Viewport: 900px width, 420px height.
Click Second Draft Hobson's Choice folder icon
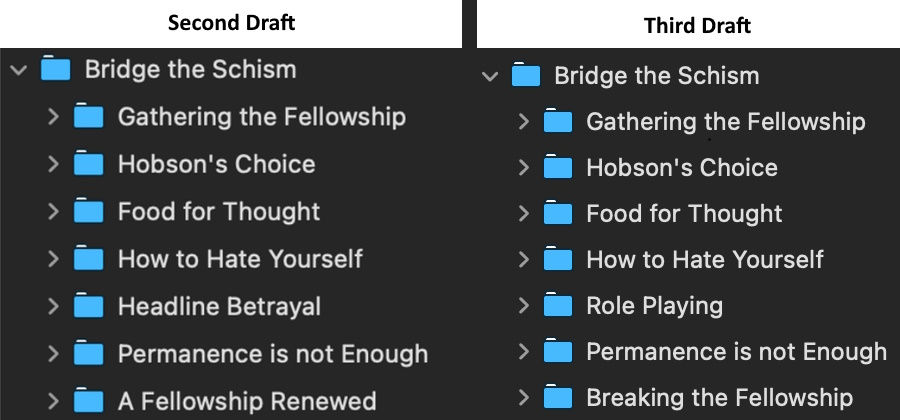(89, 164)
